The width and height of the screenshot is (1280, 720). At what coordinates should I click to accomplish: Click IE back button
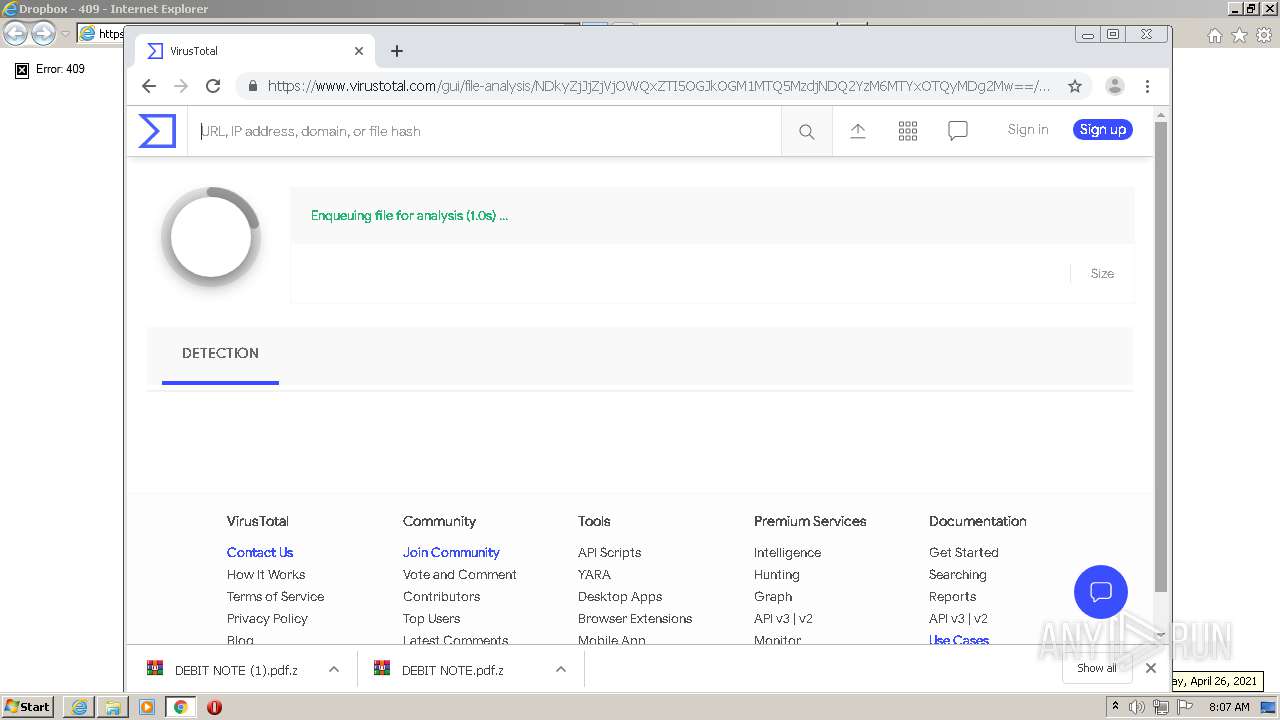pyautogui.click(x=15, y=34)
